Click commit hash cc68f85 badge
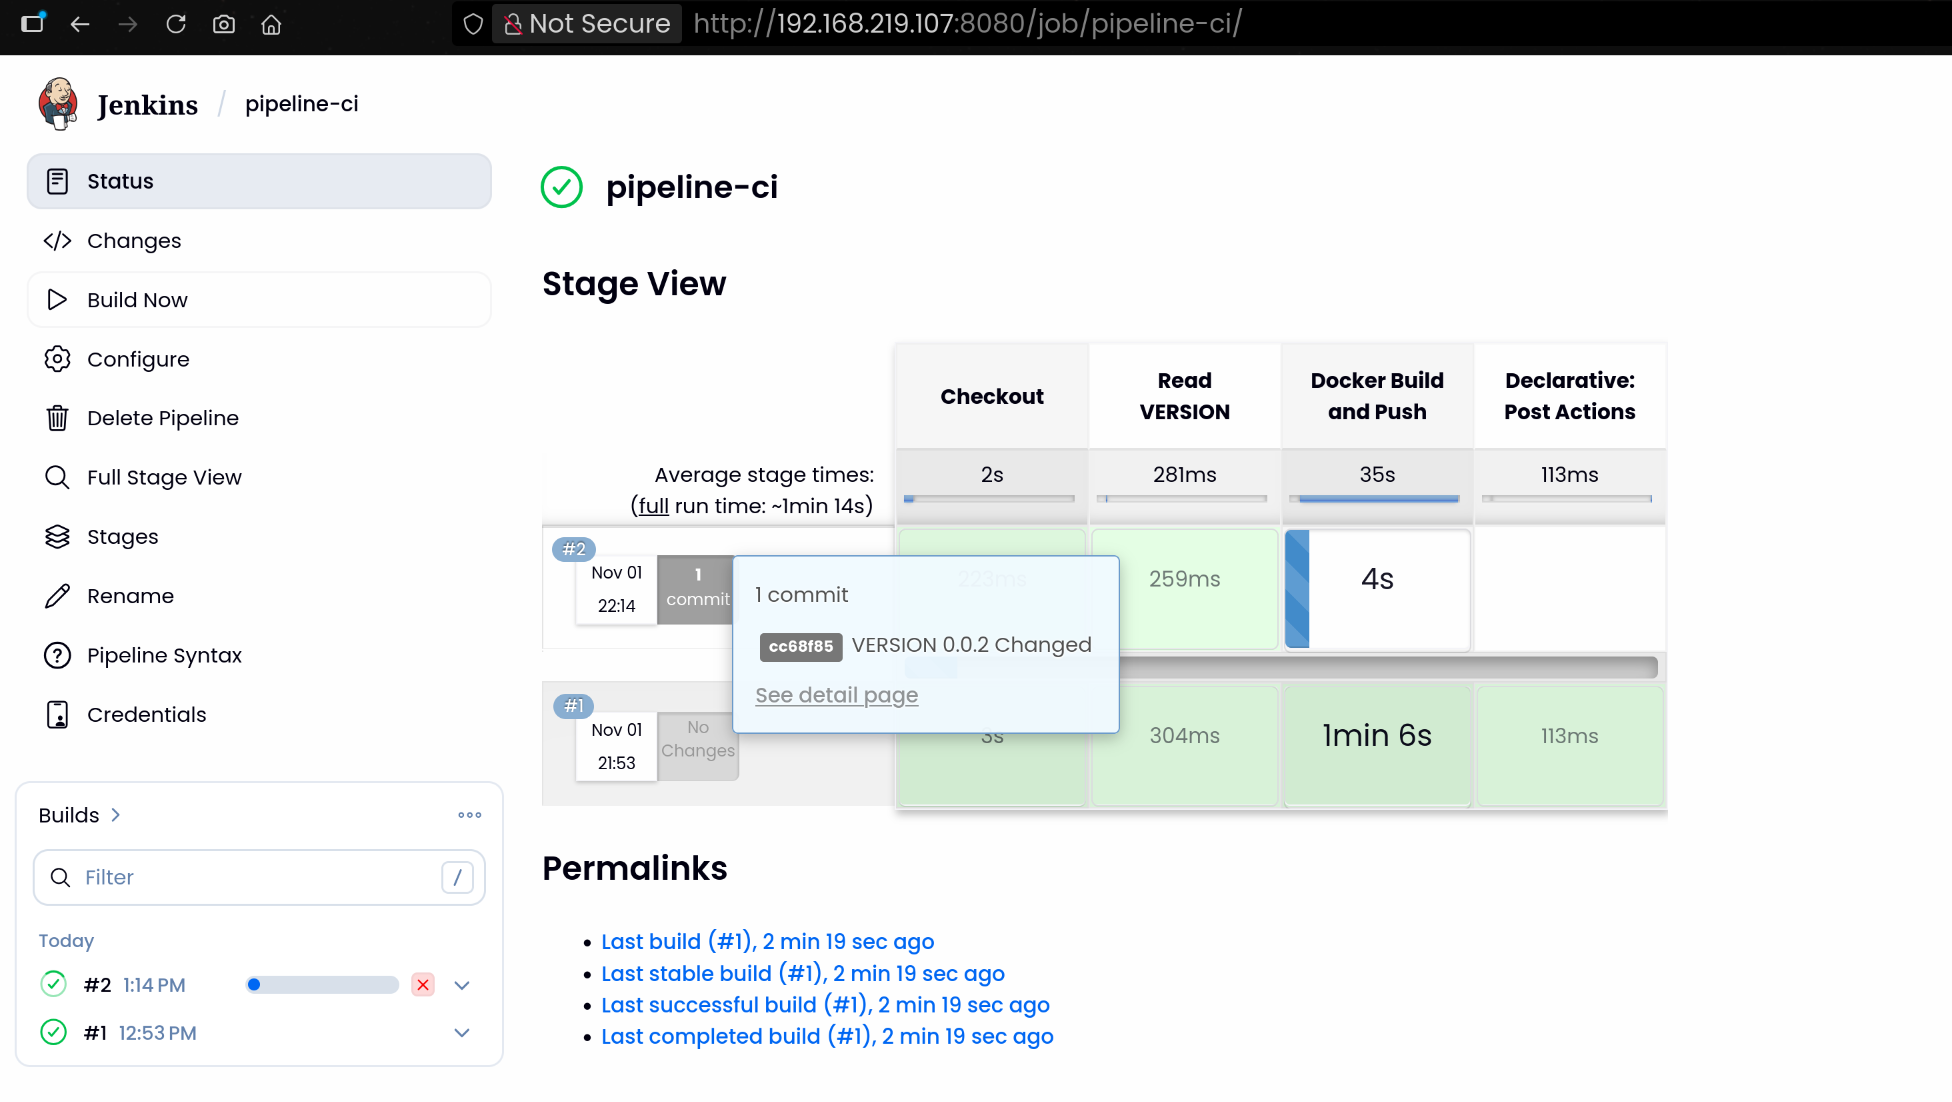This screenshot has height=1102, width=1952. [x=800, y=646]
